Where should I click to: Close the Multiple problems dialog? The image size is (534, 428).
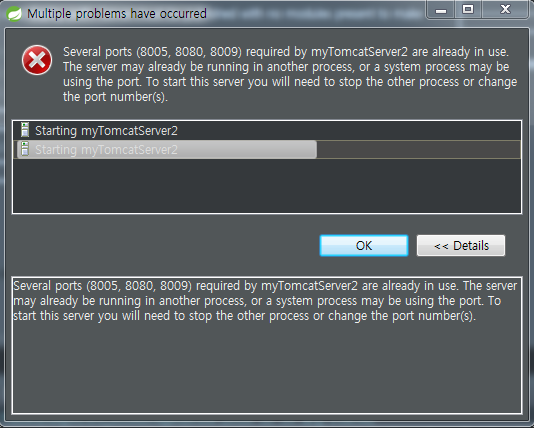505,9
